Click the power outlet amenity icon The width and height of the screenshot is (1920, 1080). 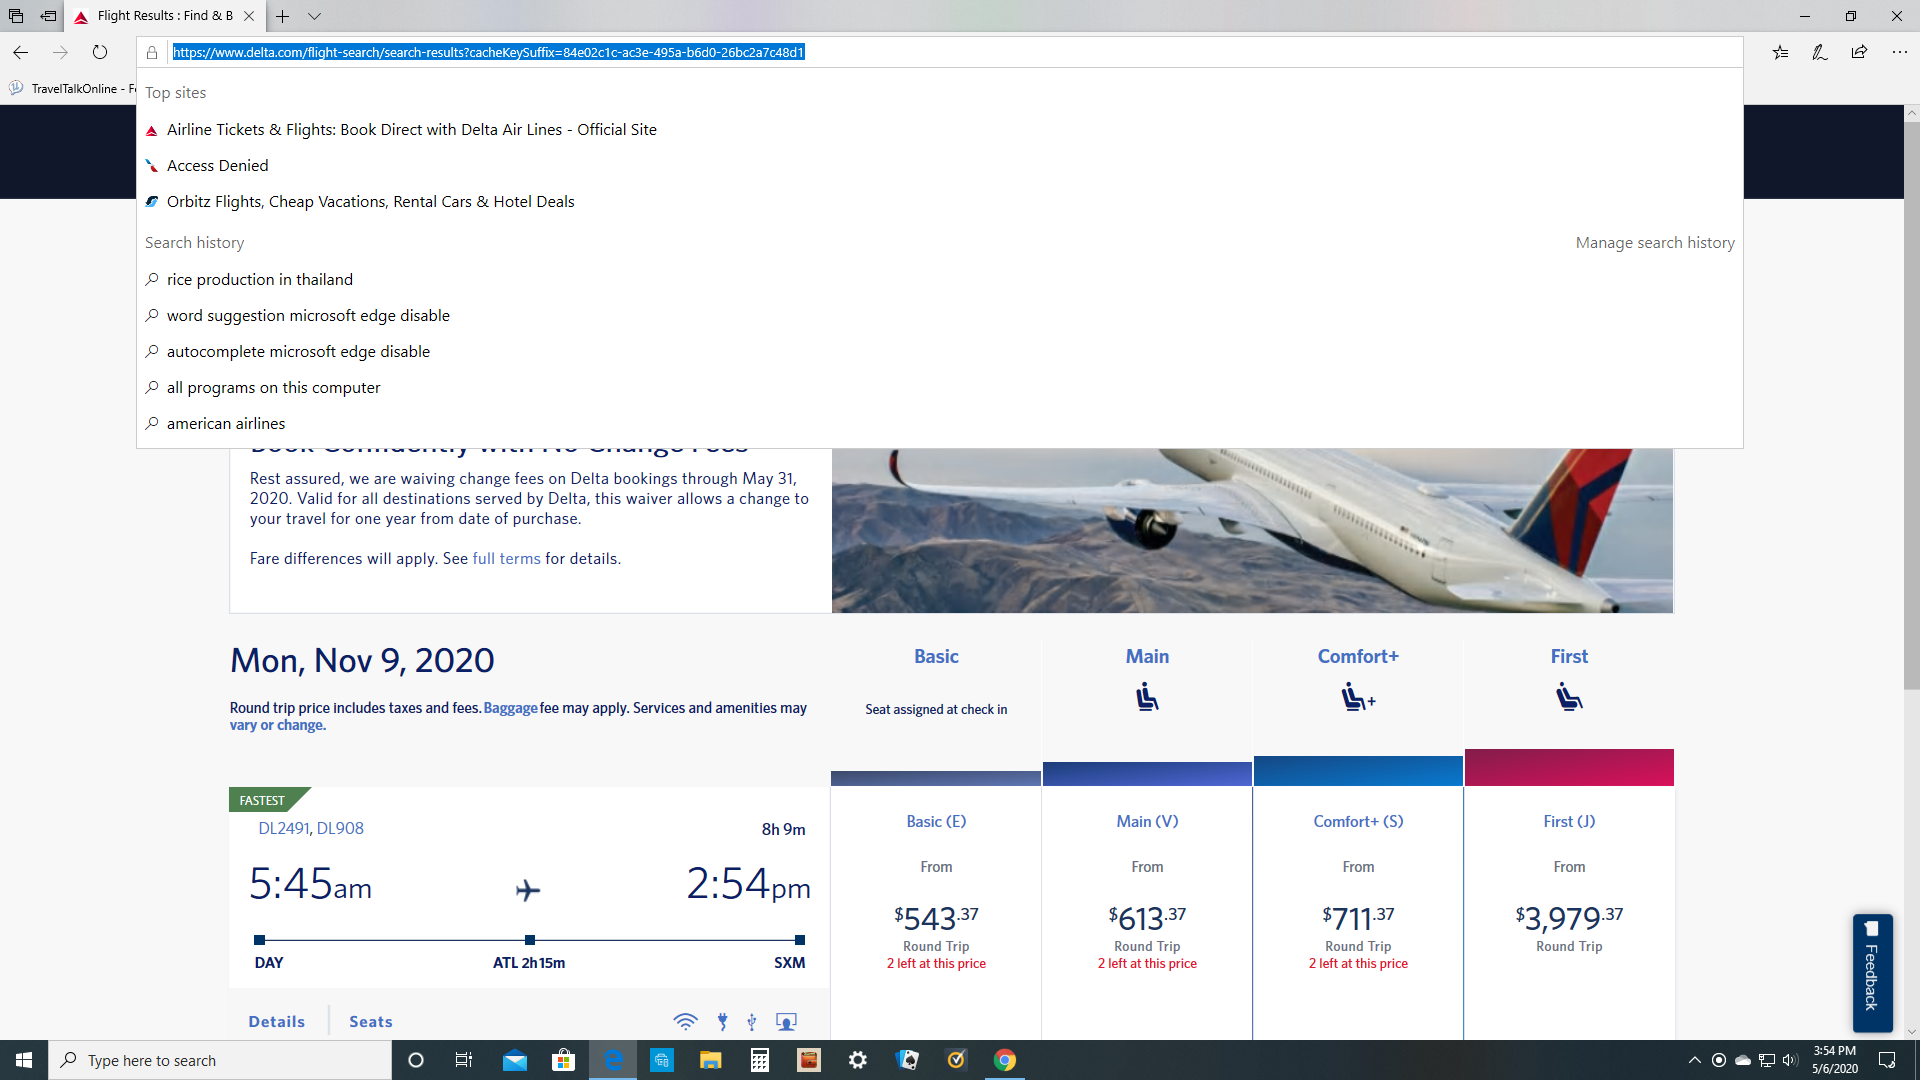tap(722, 1021)
